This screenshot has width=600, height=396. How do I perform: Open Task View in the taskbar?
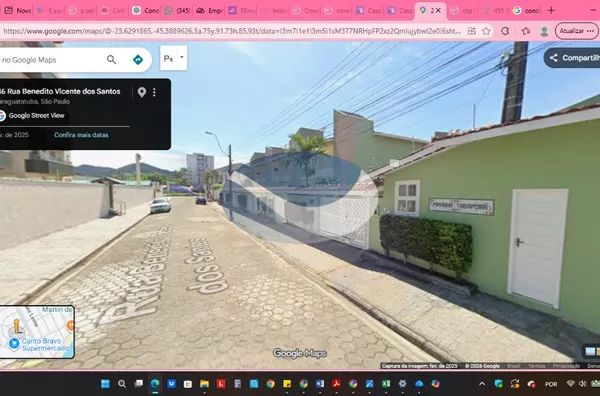pos(139,383)
